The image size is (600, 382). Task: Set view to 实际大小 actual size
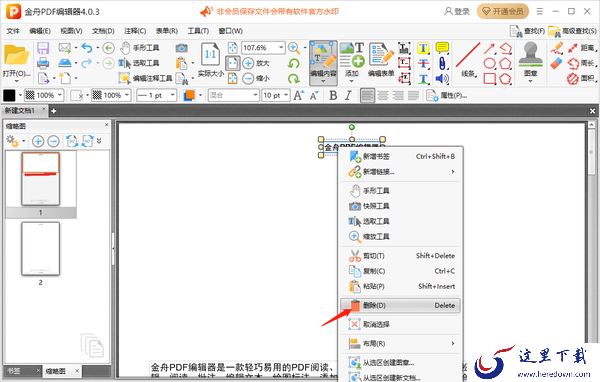[x=210, y=60]
